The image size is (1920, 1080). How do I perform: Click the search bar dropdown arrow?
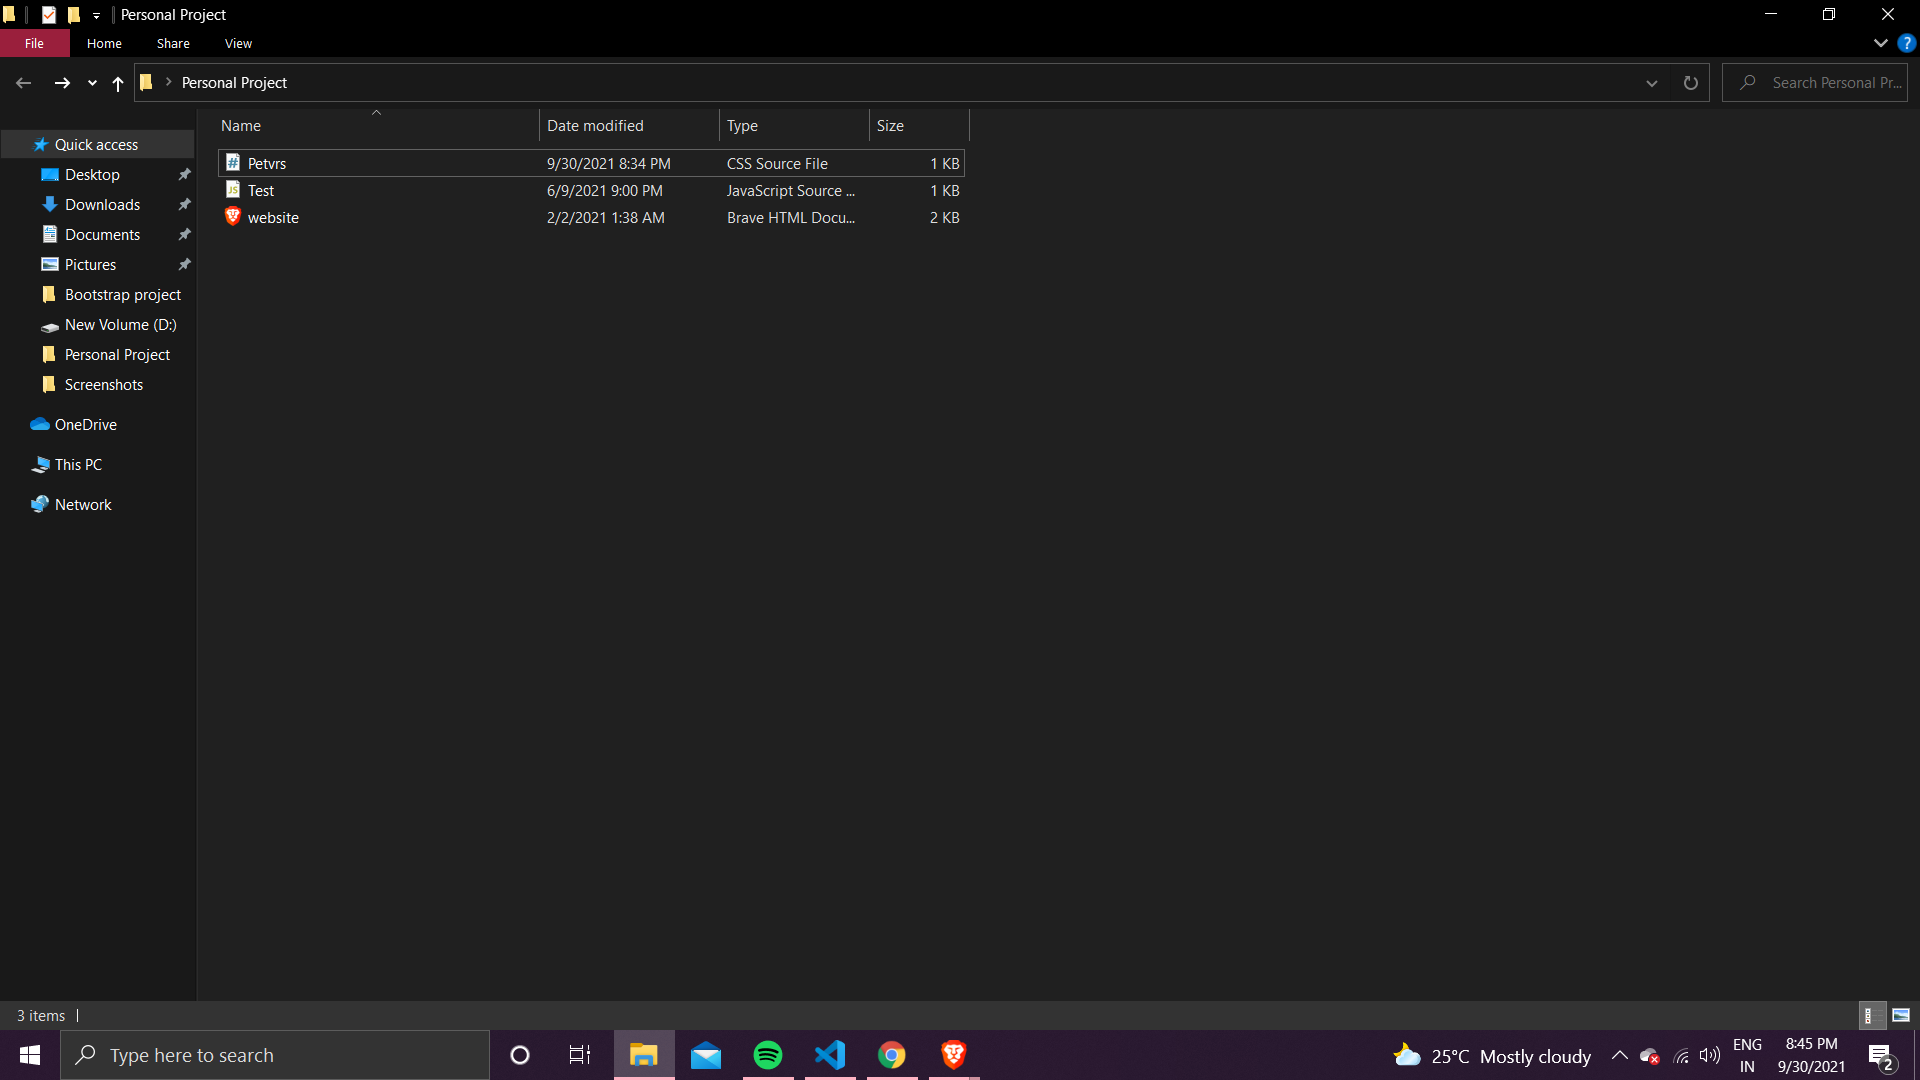coord(1650,83)
